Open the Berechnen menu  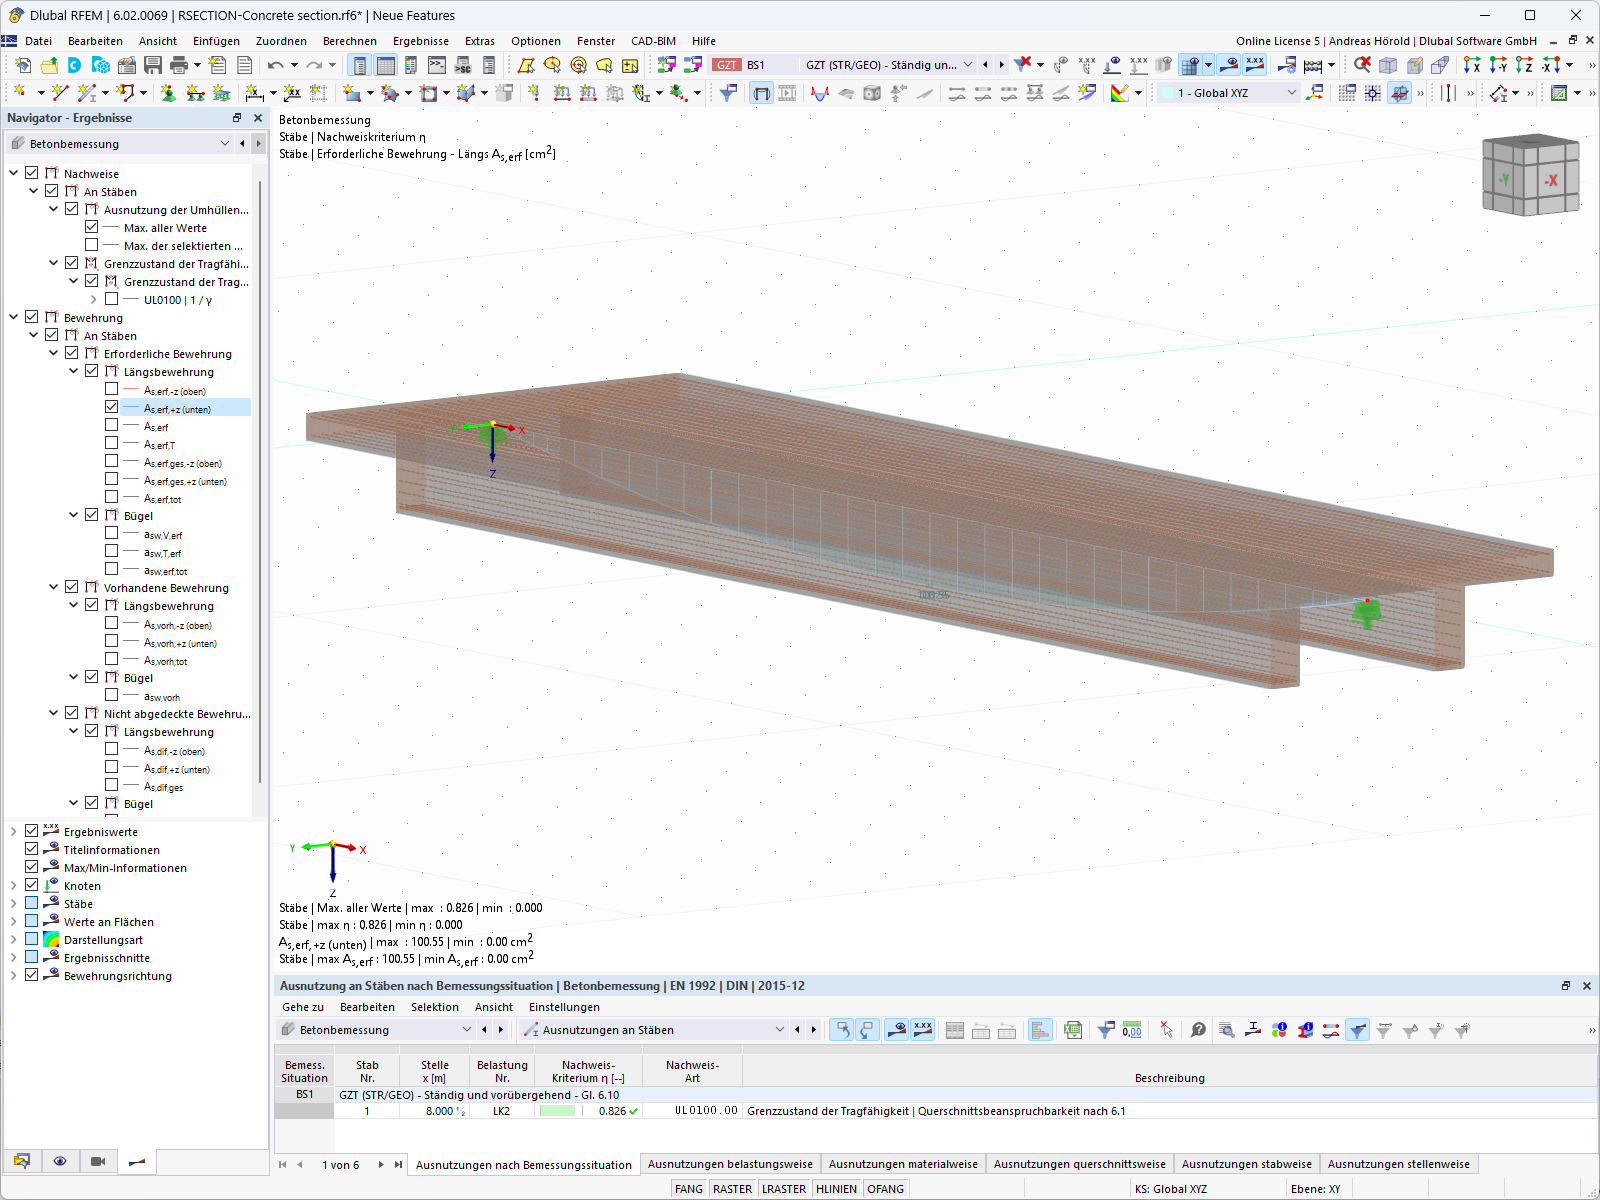tap(349, 41)
